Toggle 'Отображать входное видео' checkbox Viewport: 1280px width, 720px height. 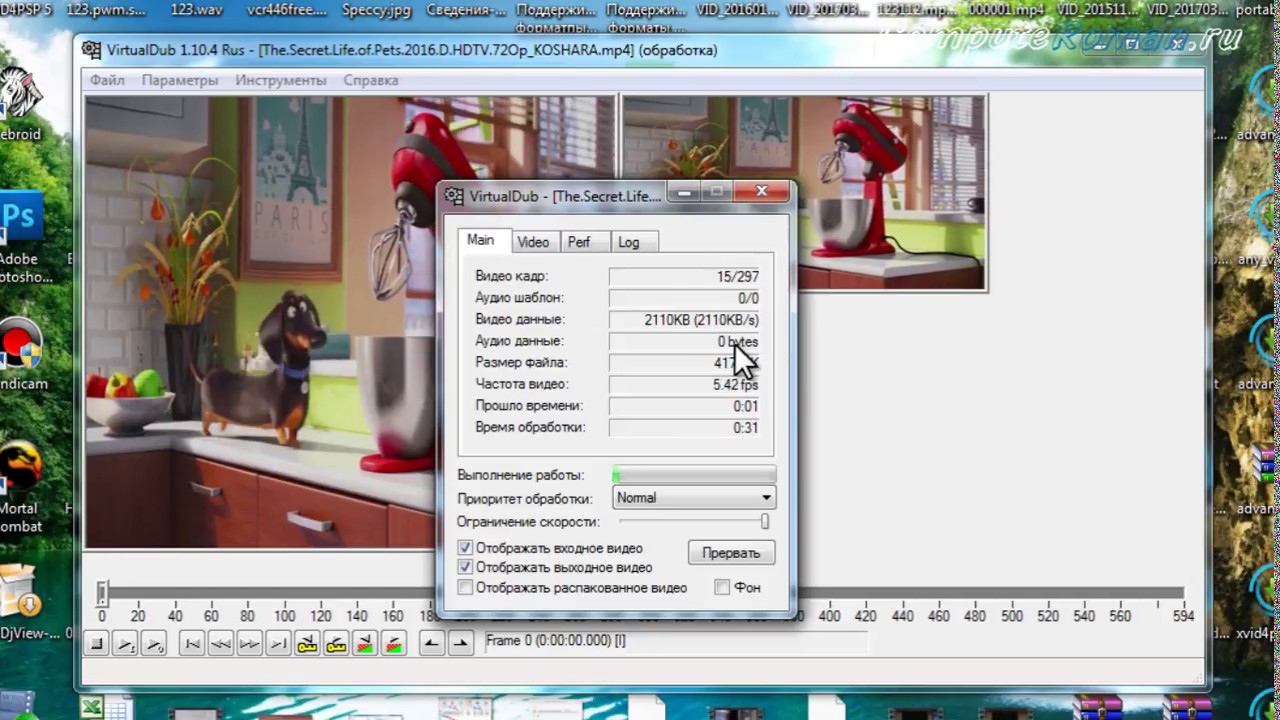pyautogui.click(x=465, y=548)
